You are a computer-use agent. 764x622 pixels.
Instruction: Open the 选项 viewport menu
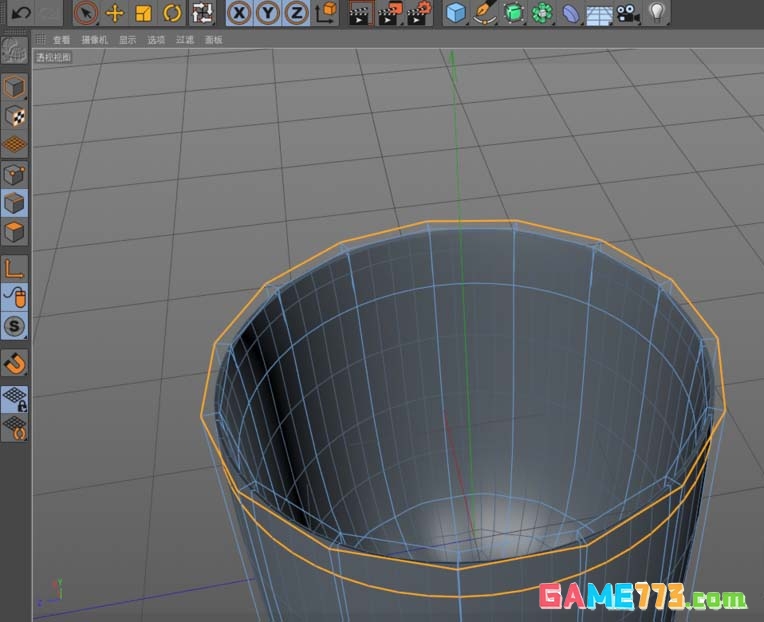156,40
